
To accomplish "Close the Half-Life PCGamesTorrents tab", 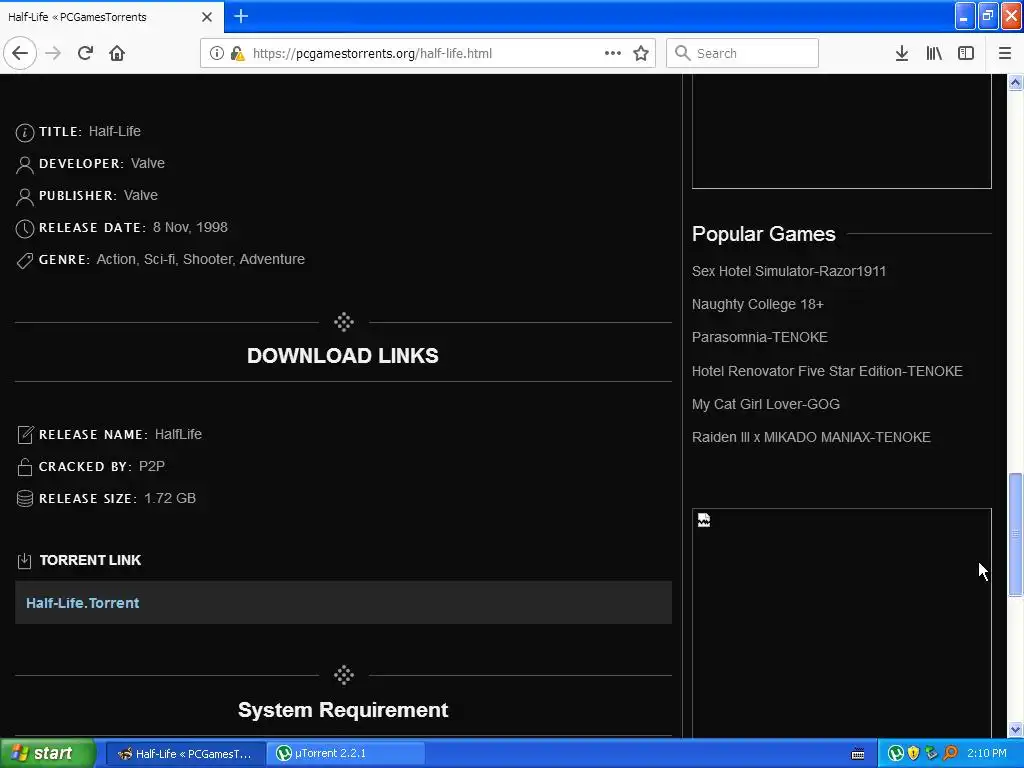I will click(x=206, y=17).
